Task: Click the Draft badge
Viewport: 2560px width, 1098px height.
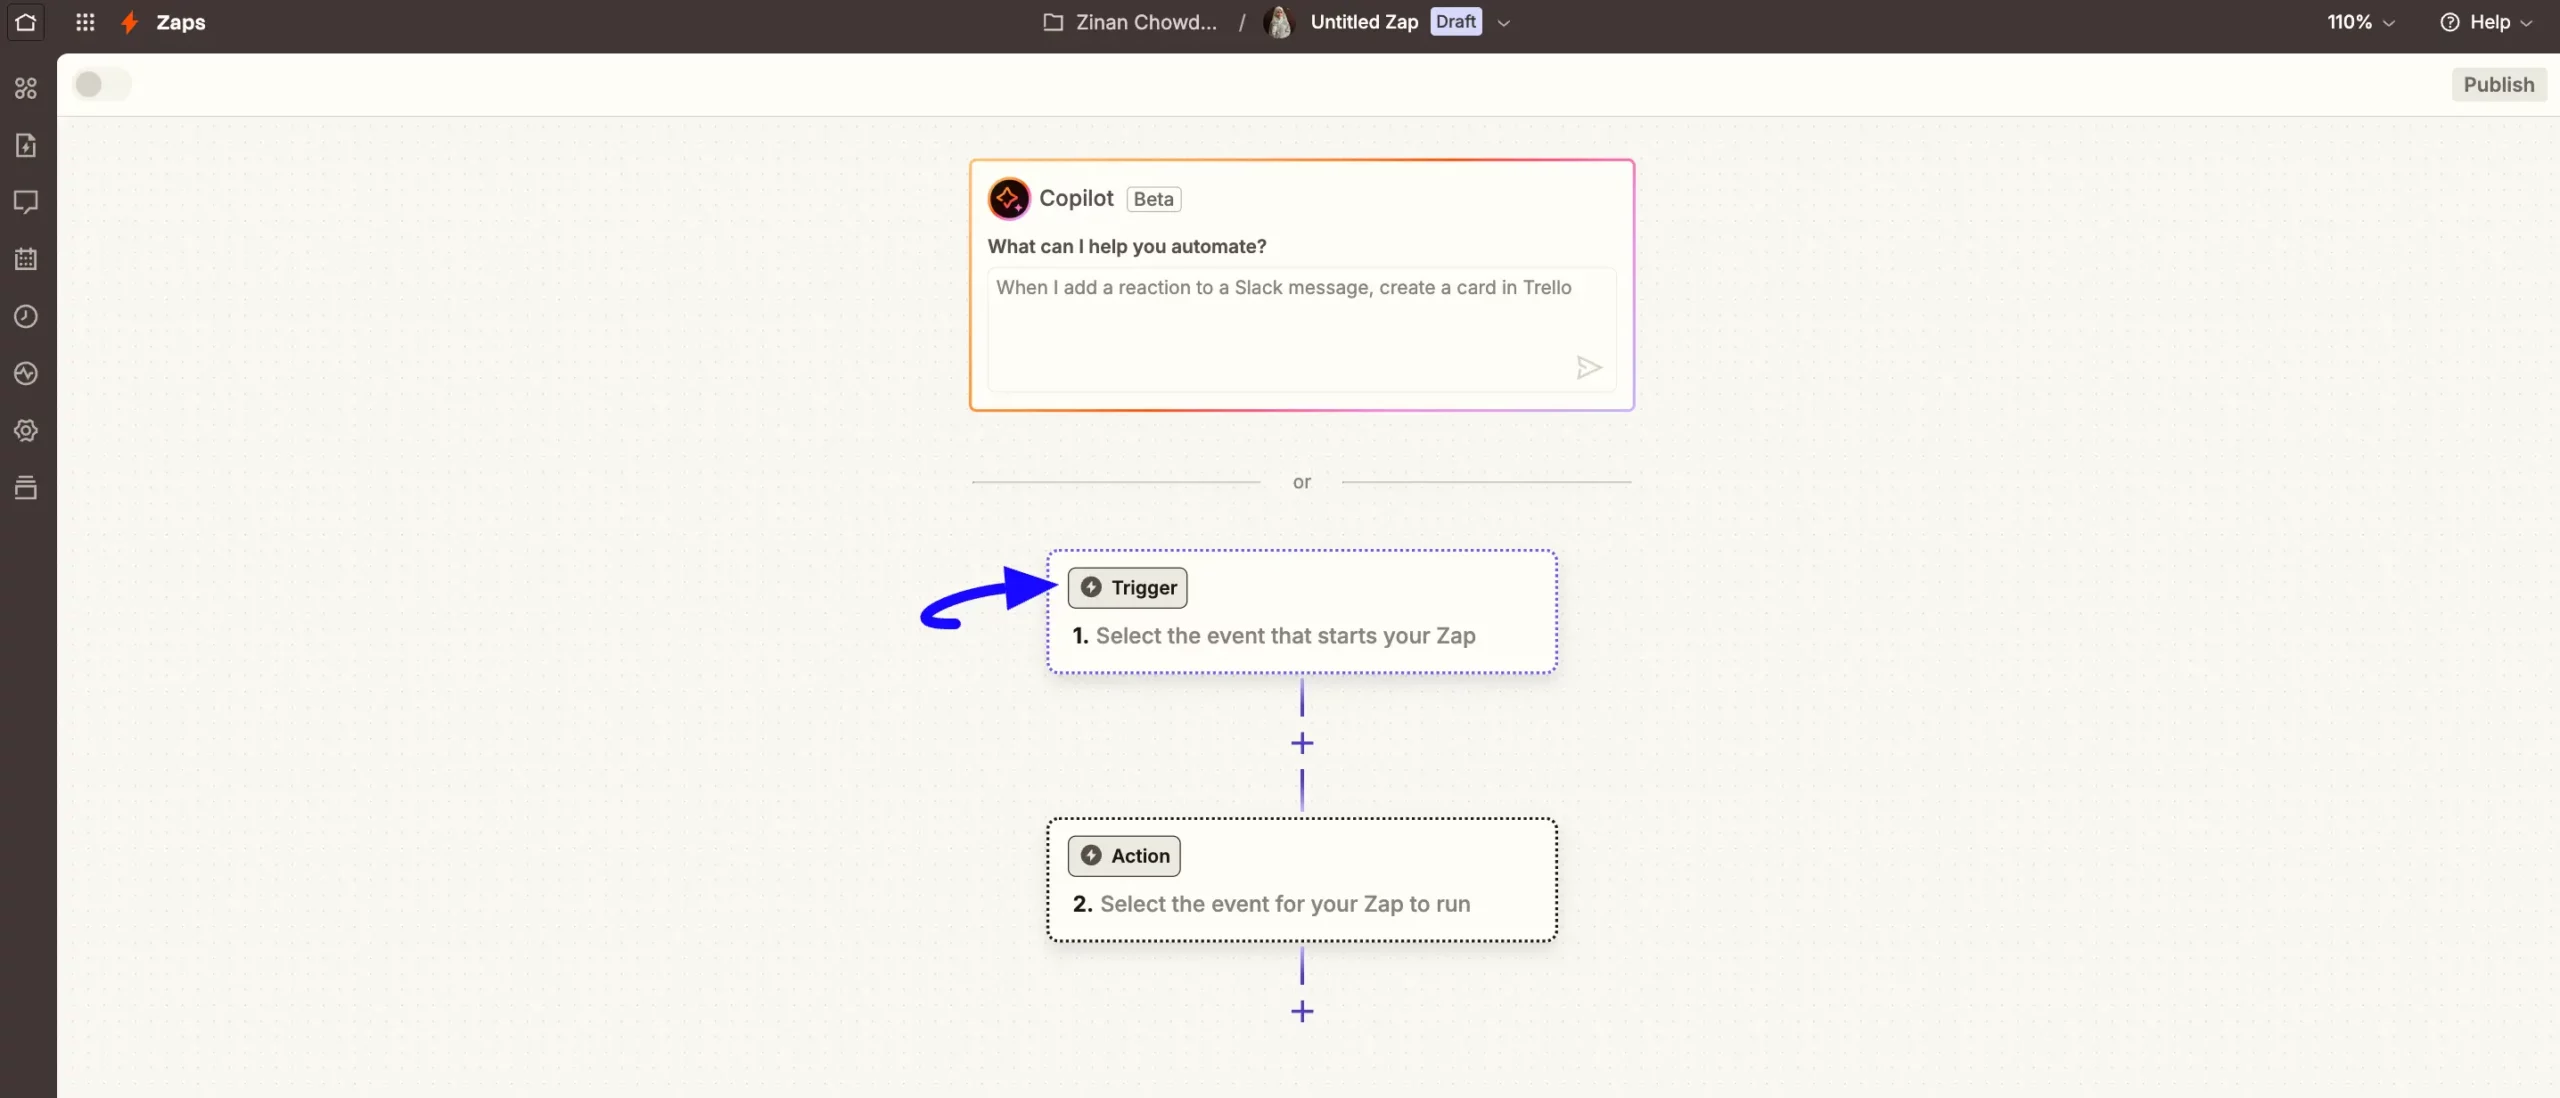Action: (x=1456, y=22)
